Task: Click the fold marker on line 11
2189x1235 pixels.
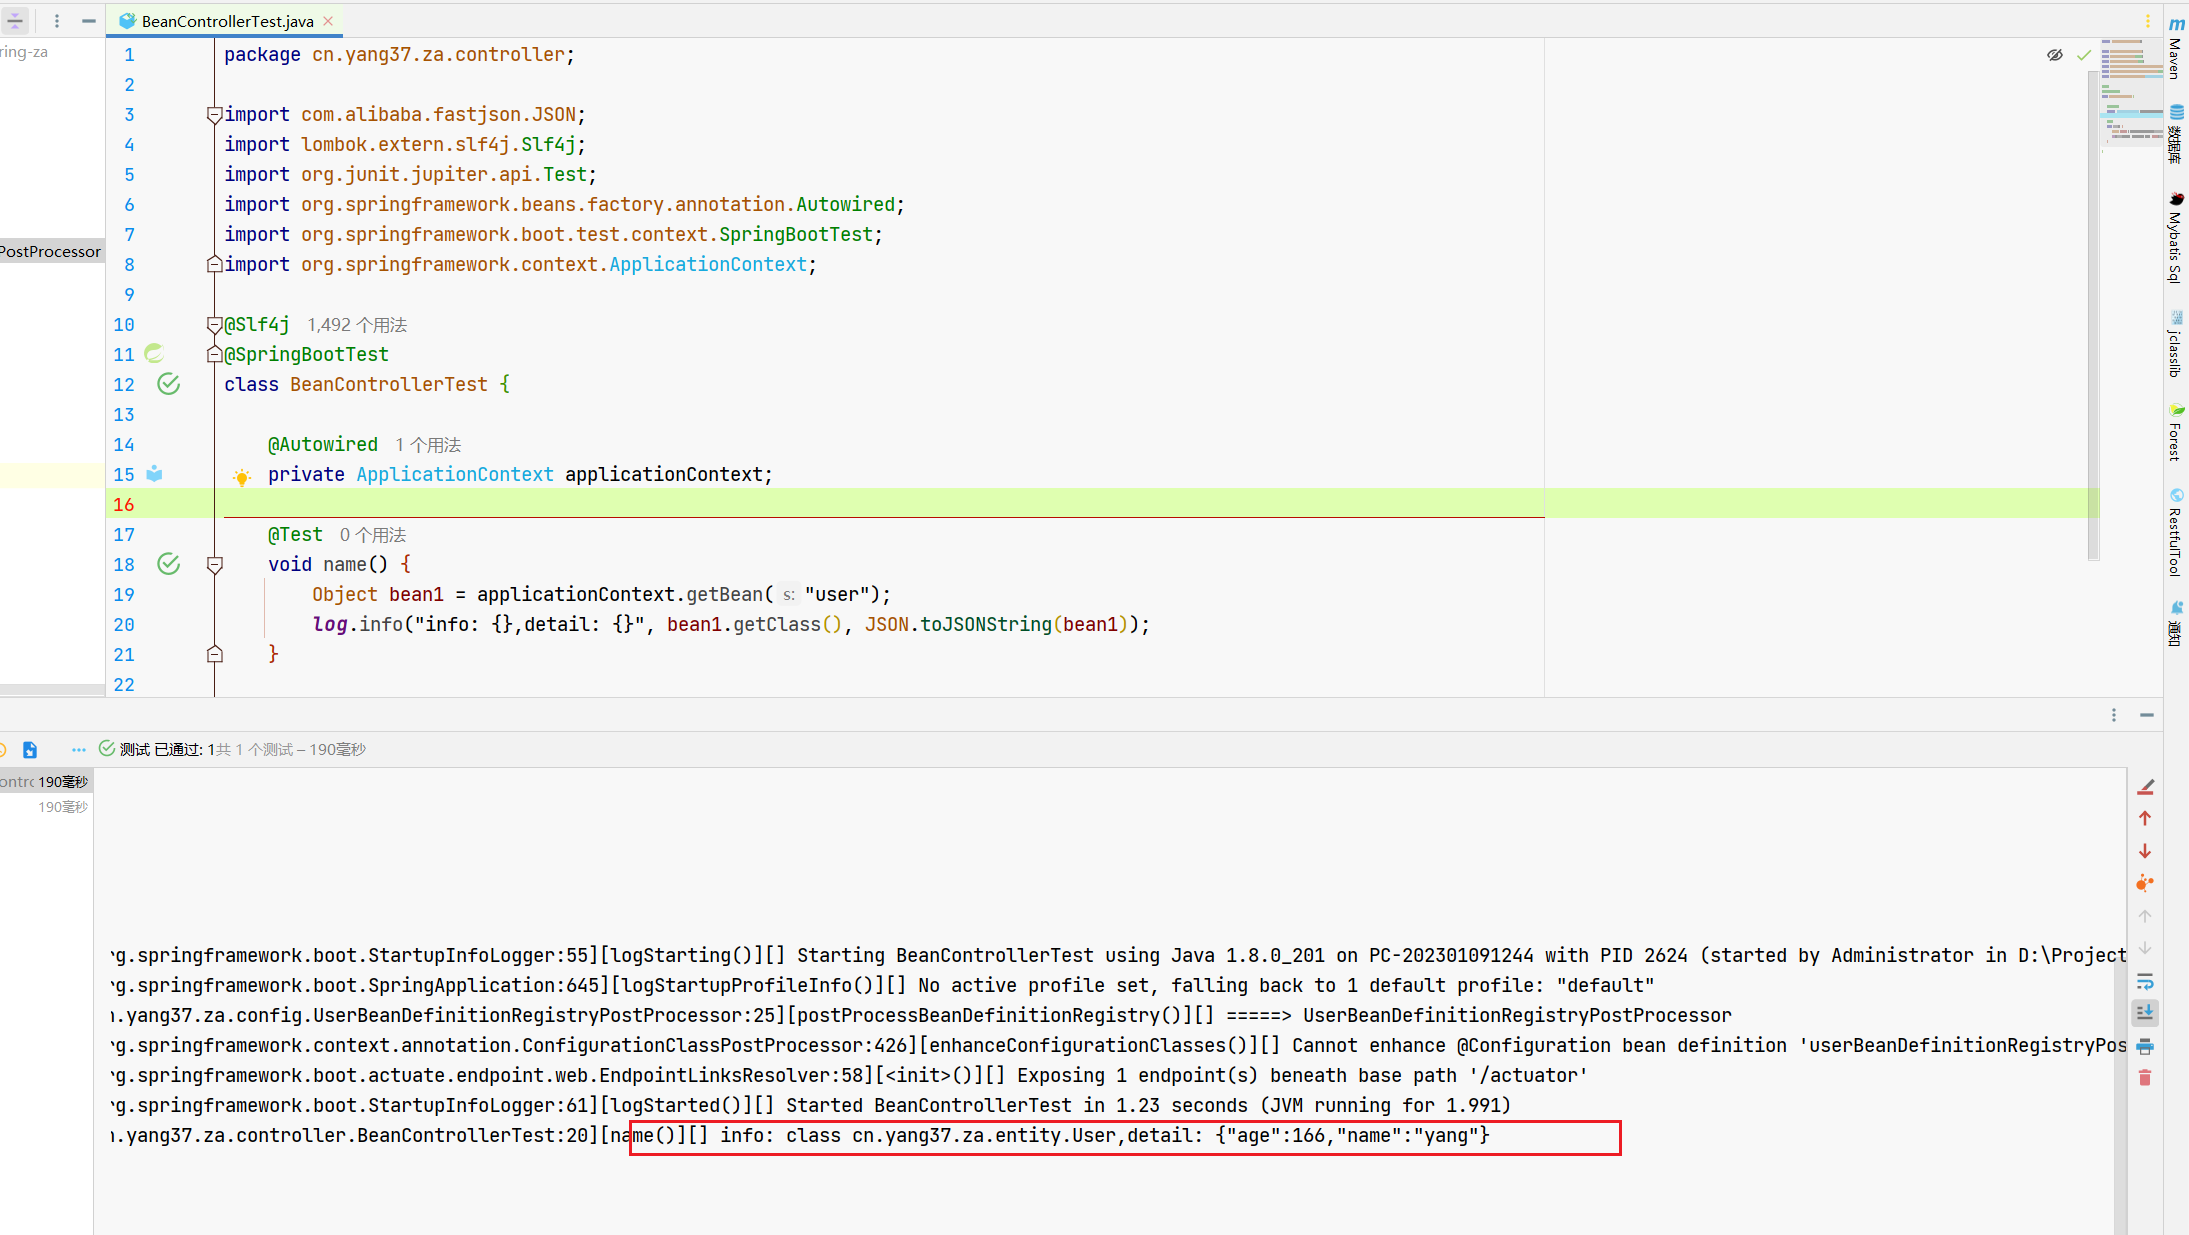Action: 214,354
